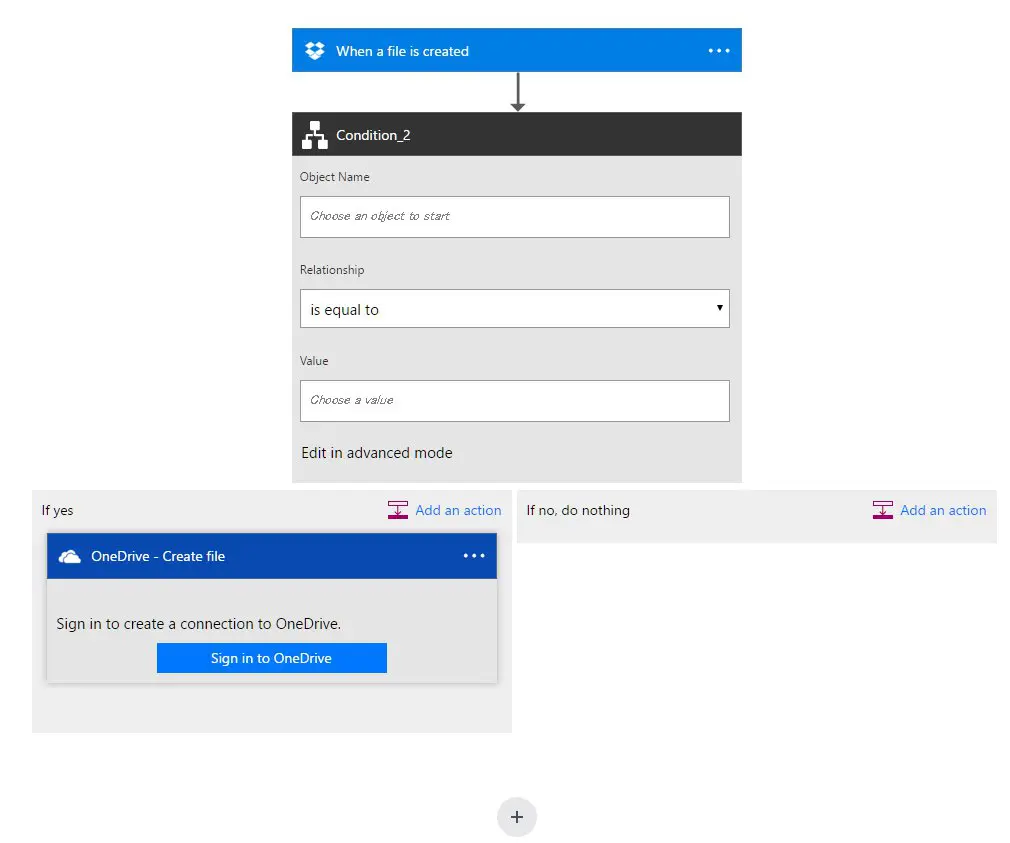Click the 'Object Name' label

coord(334,177)
